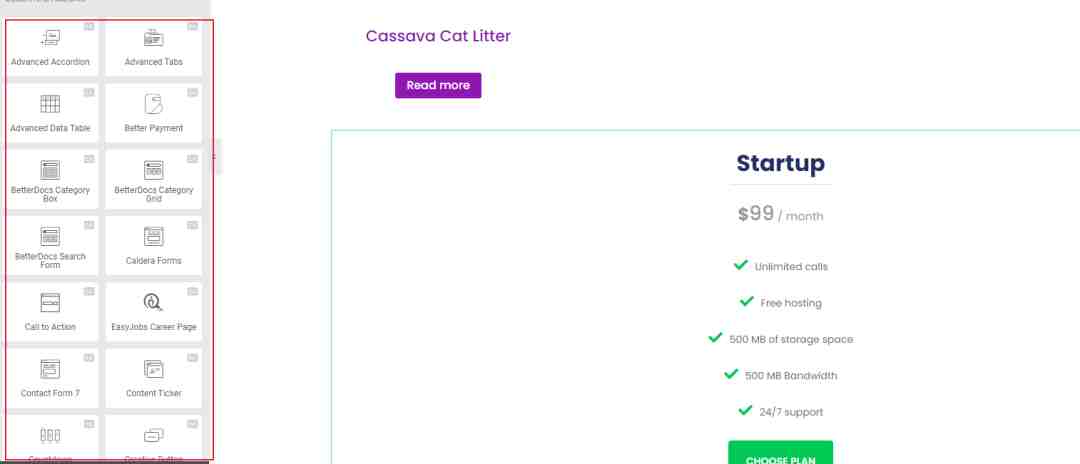This screenshot has height=464, width=1080.
Task: Pick the Advanced Data Table widget
Action: [50, 114]
